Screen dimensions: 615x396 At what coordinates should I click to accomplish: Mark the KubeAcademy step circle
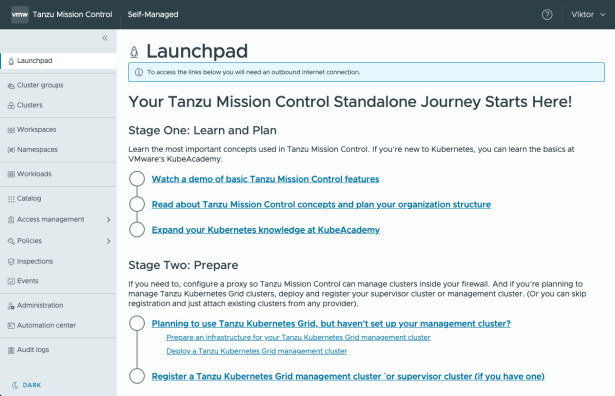(137, 229)
